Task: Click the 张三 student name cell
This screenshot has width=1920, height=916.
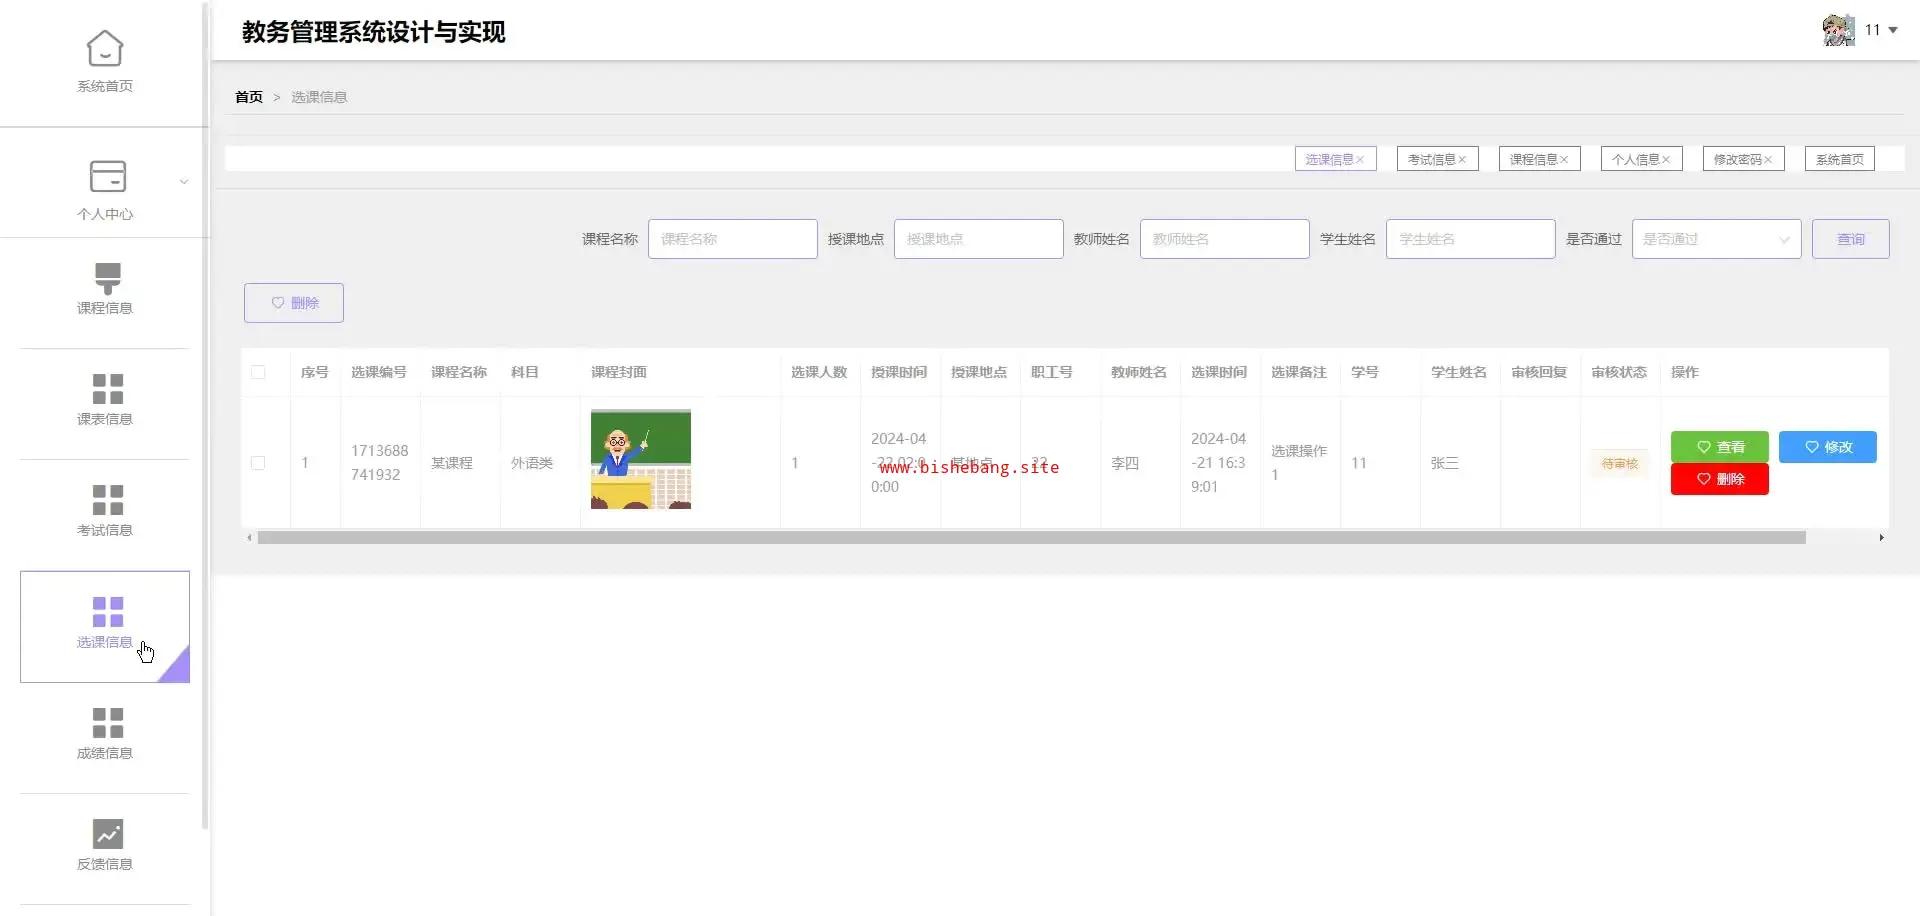Action: click(1445, 463)
